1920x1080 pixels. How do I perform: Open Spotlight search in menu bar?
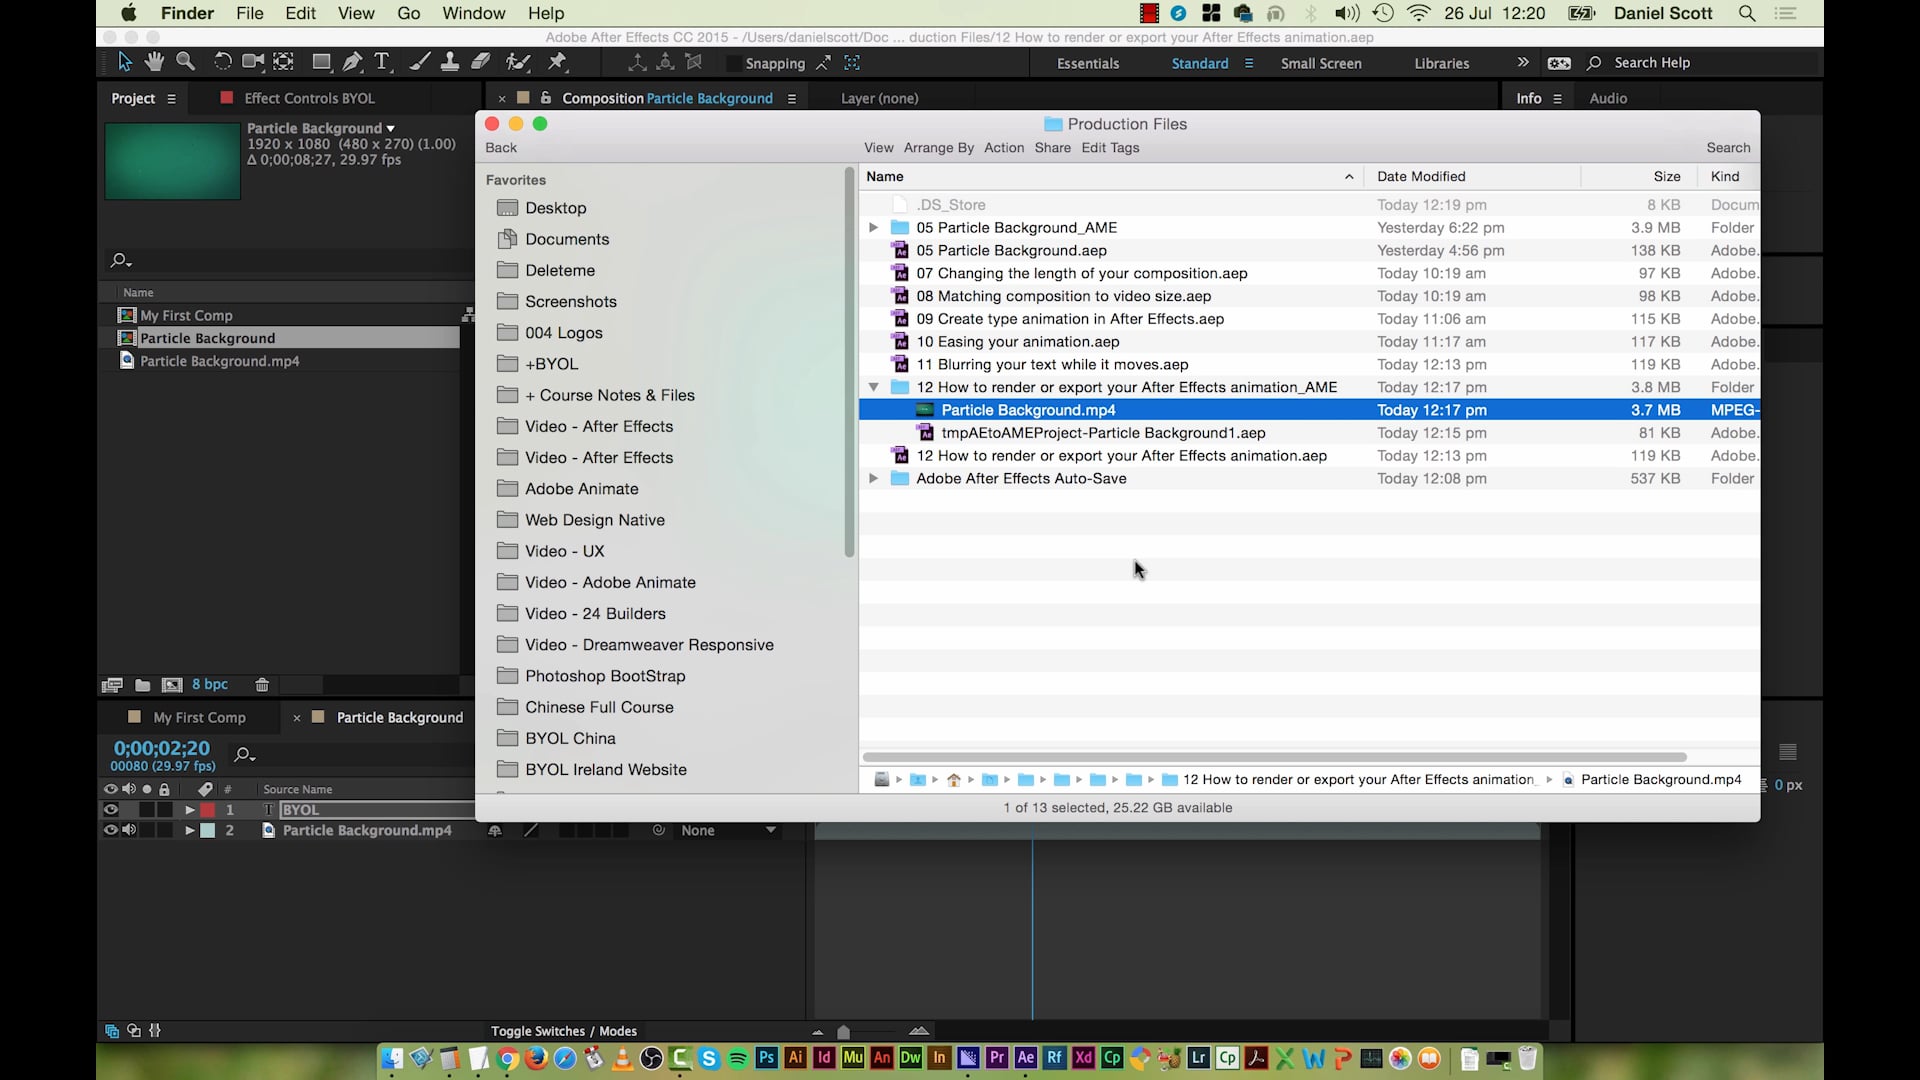(1747, 13)
